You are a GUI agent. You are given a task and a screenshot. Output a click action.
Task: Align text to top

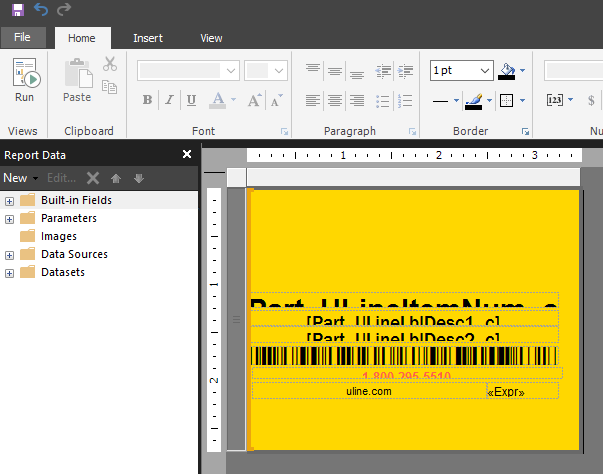pyautogui.click(x=313, y=71)
